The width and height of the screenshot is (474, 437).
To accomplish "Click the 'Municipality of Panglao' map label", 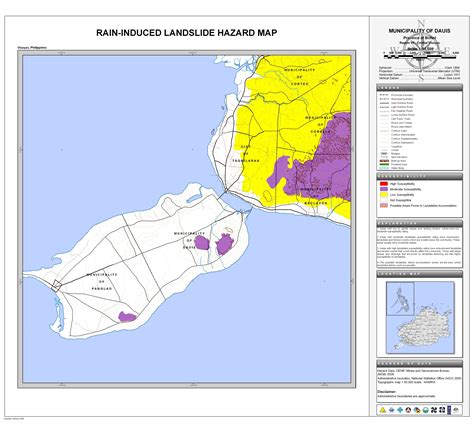I will pyautogui.click(x=102, y=282).
